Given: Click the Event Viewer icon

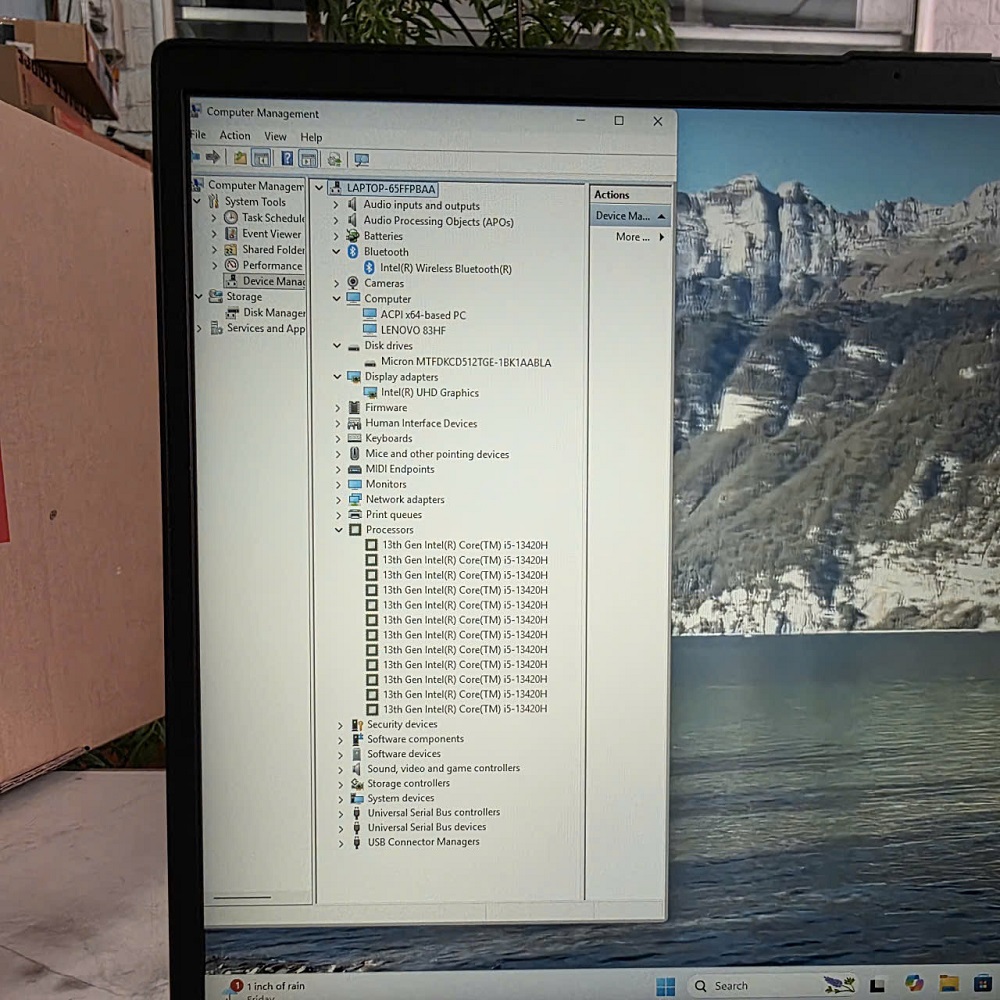Looking at the screenshot, I should tap(231, 233).
